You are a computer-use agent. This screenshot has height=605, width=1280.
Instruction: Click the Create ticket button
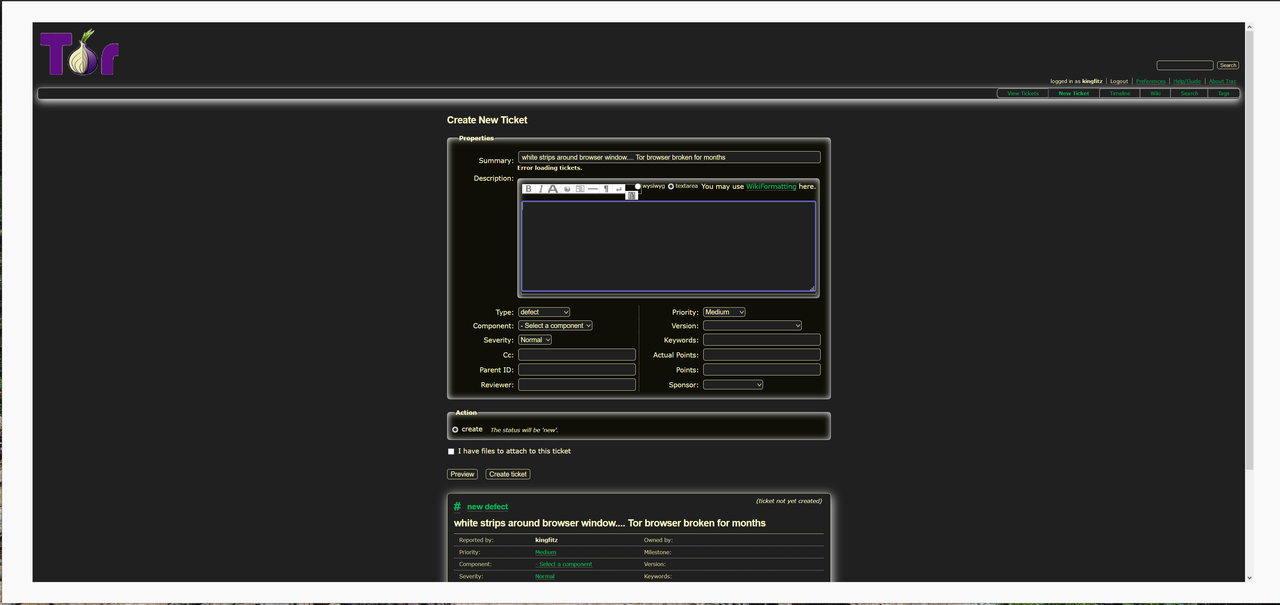[508, 474]
